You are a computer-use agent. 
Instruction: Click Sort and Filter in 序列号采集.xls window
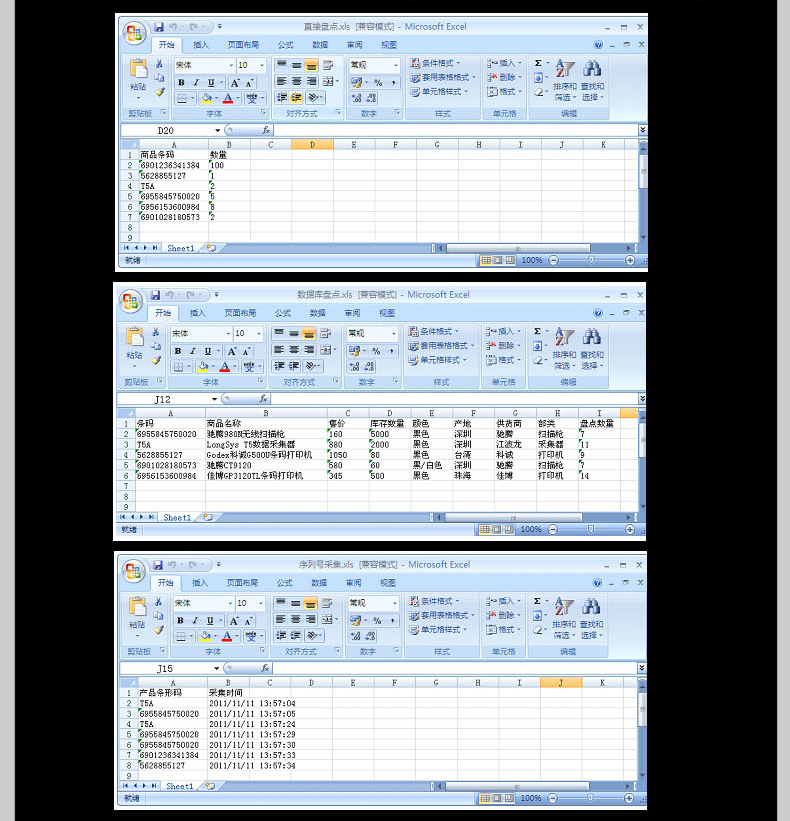click(564, 618)
